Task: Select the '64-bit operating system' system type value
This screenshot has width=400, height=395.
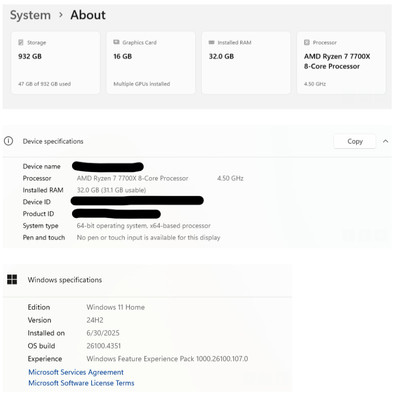Action: tap(144, 226)
